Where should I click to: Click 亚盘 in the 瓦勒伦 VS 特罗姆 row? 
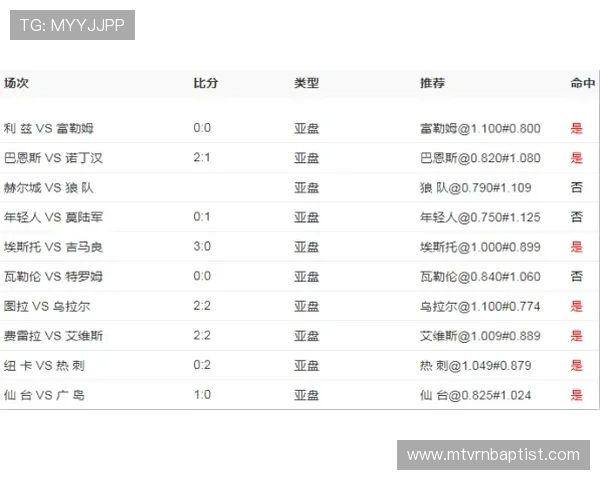[x=306, y=276]
